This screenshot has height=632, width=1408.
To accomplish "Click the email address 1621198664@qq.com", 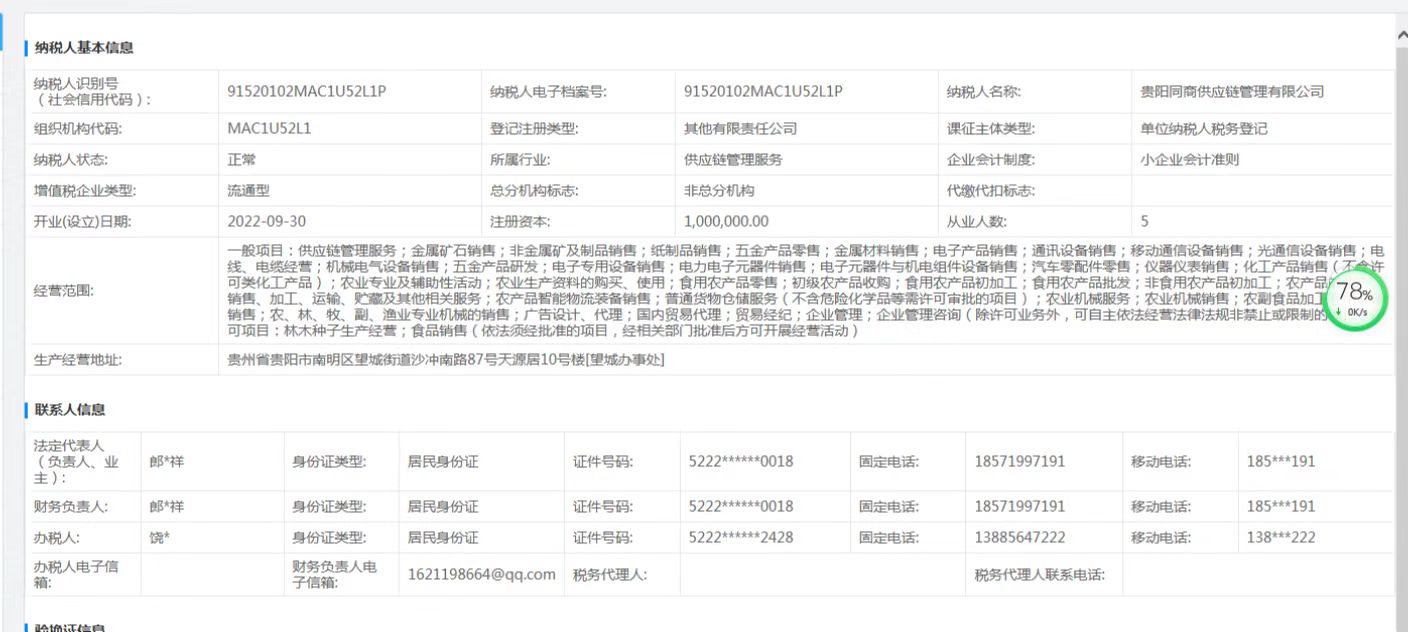I will tap(481, 574).
